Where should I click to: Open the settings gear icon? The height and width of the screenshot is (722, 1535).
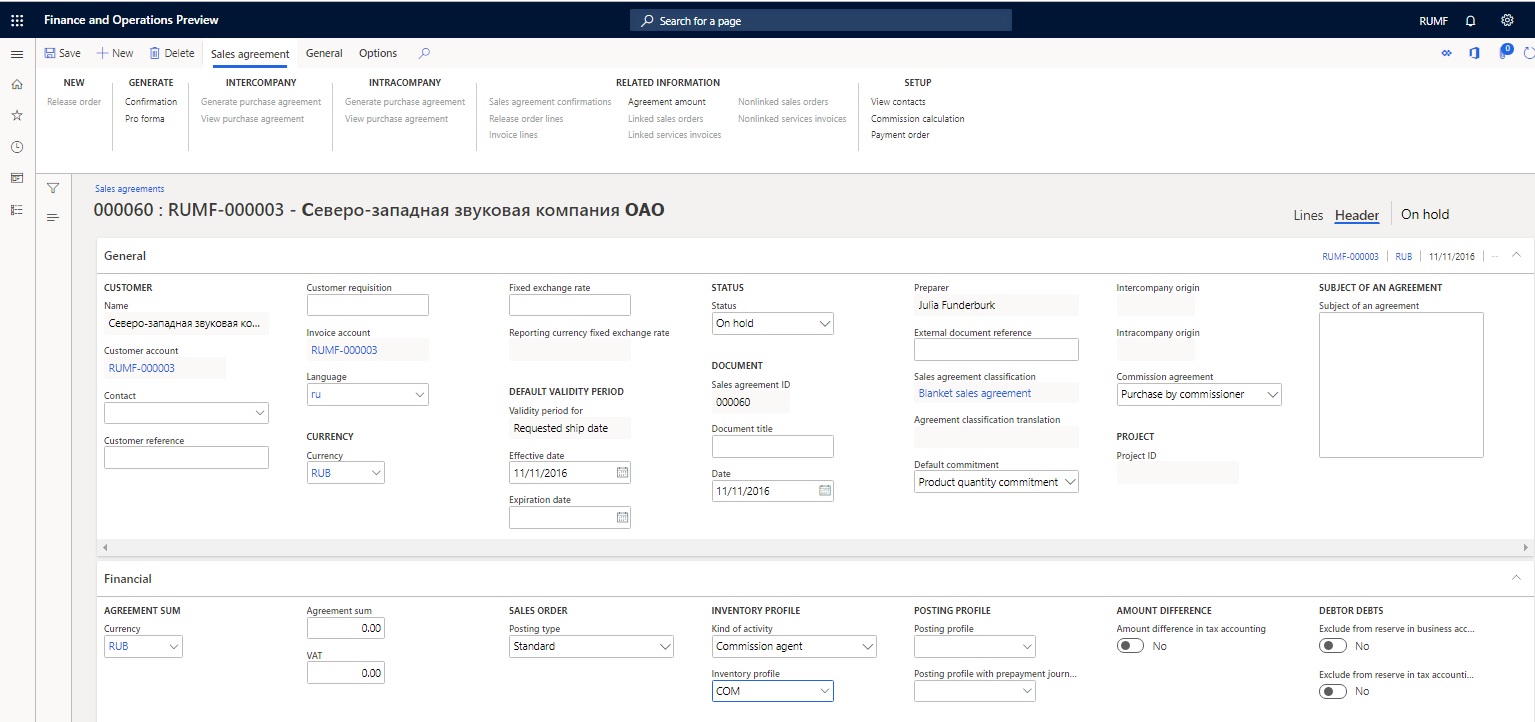coord(1508,20)
